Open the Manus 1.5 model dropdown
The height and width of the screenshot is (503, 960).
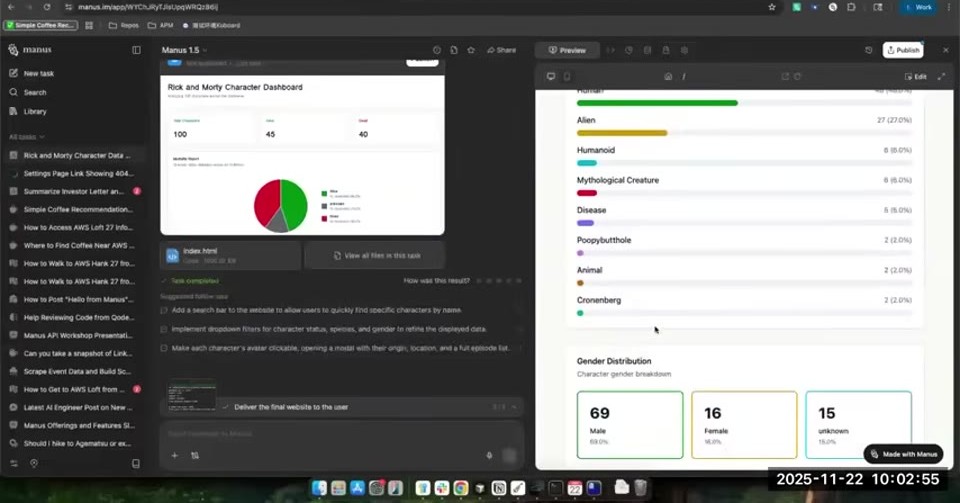[184, 50]
